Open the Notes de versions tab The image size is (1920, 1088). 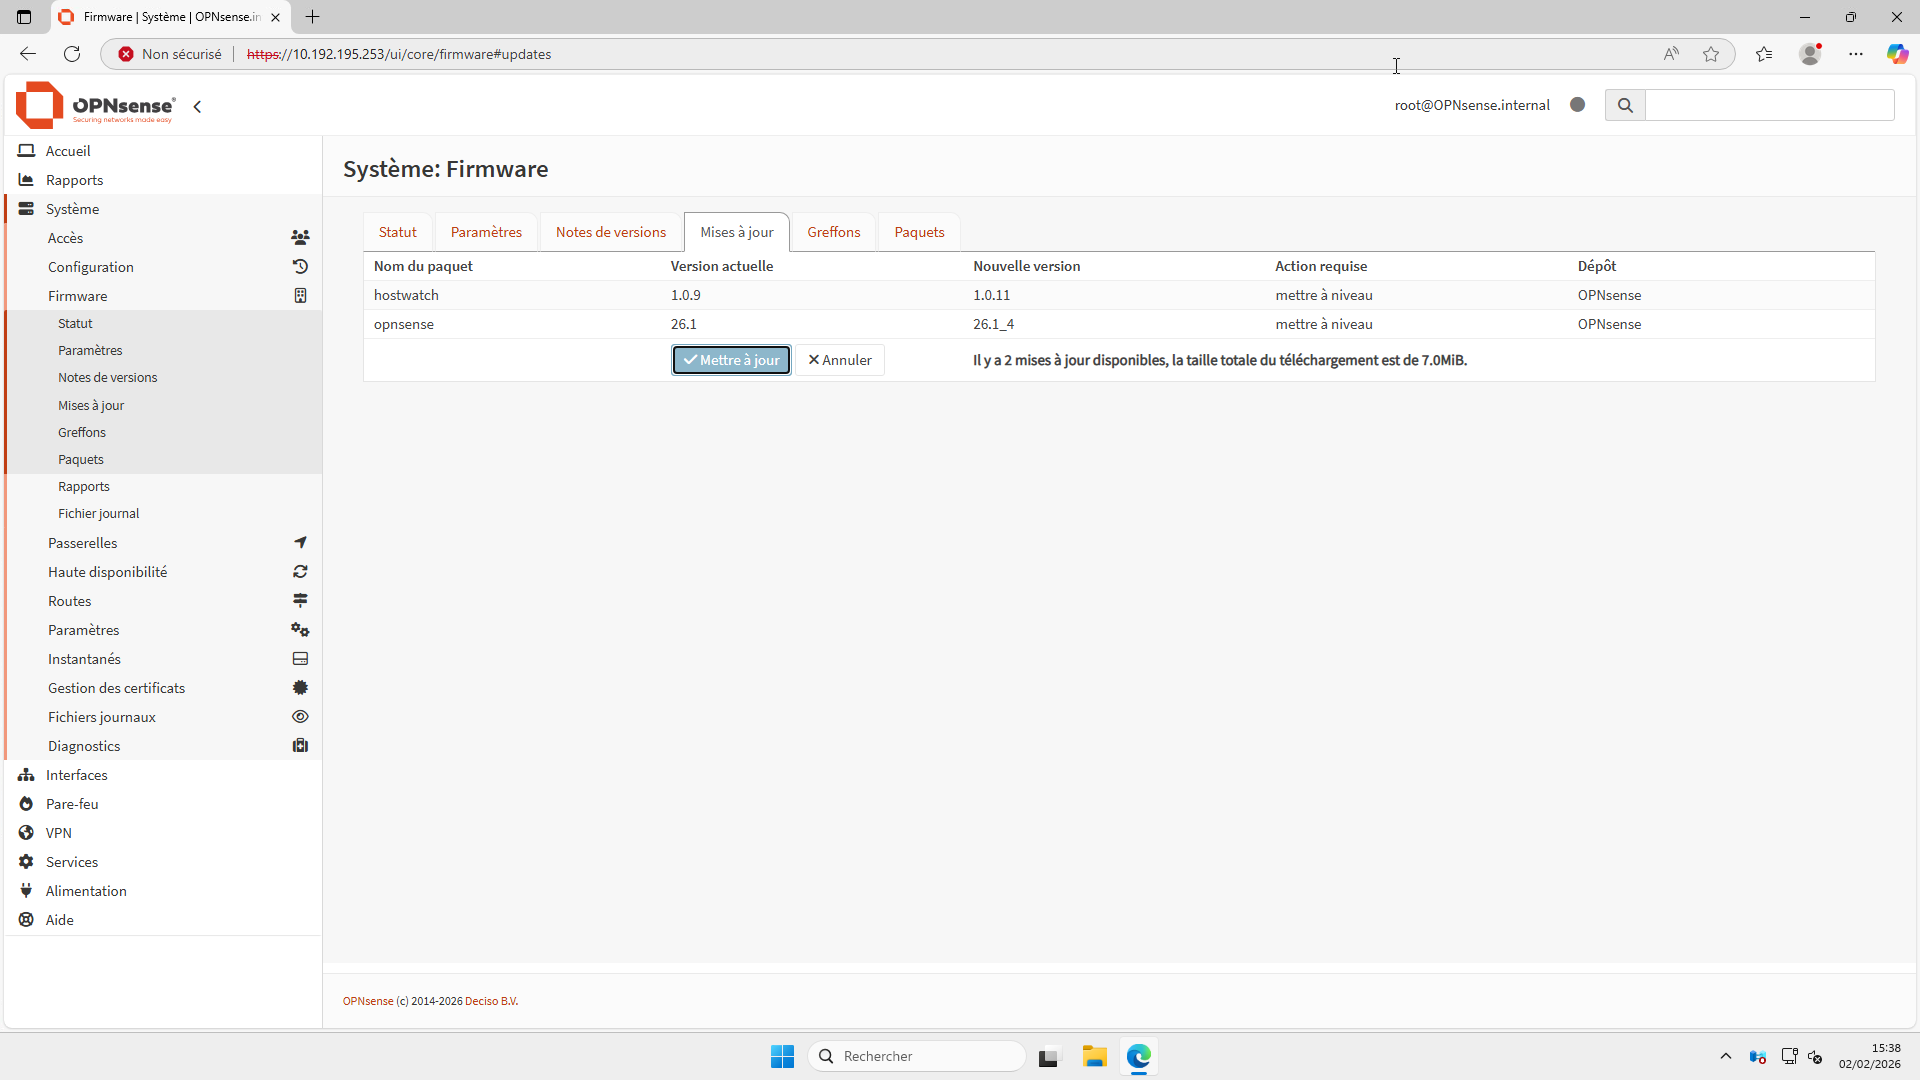point(610,232)
